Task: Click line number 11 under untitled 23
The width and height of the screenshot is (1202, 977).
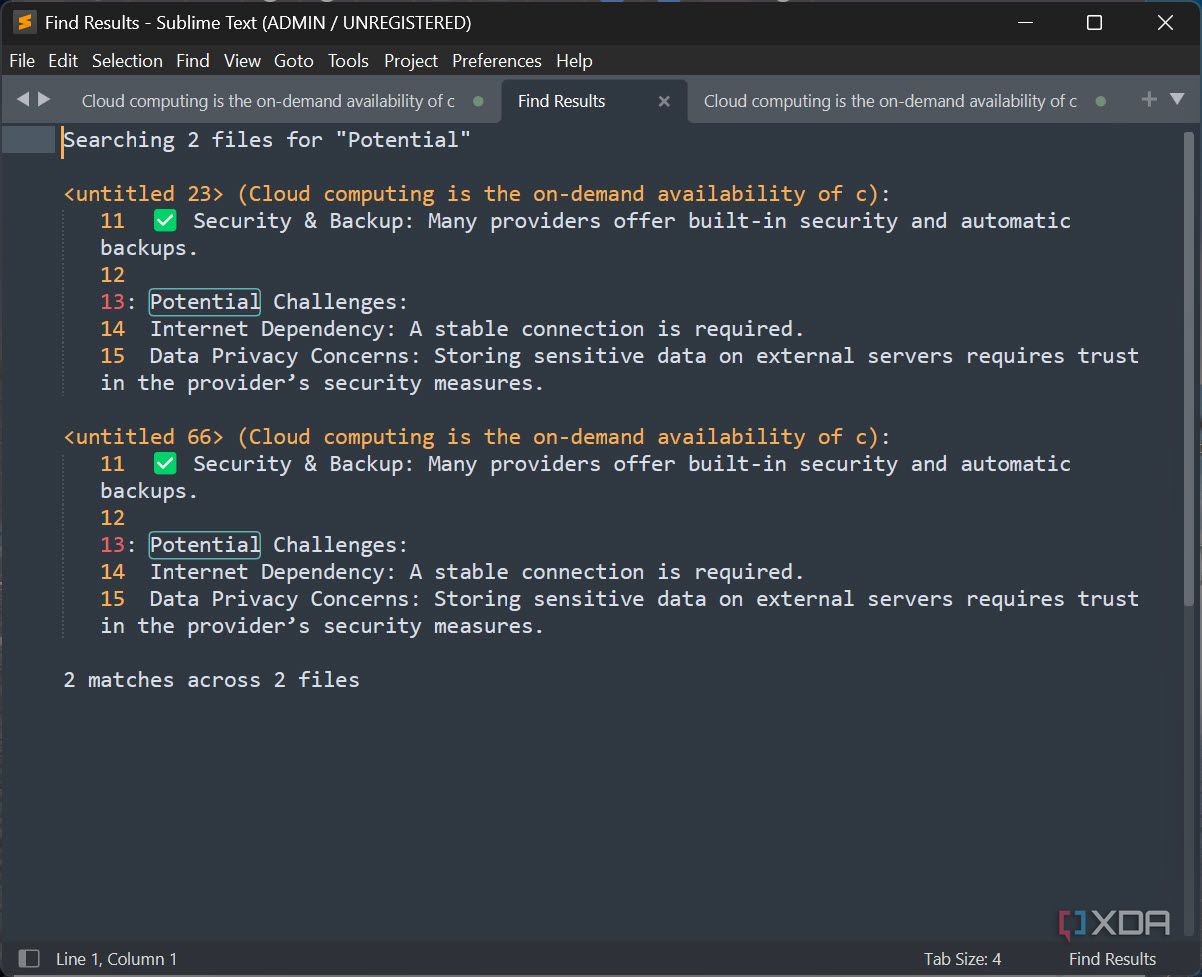Action: pos(113,221)
